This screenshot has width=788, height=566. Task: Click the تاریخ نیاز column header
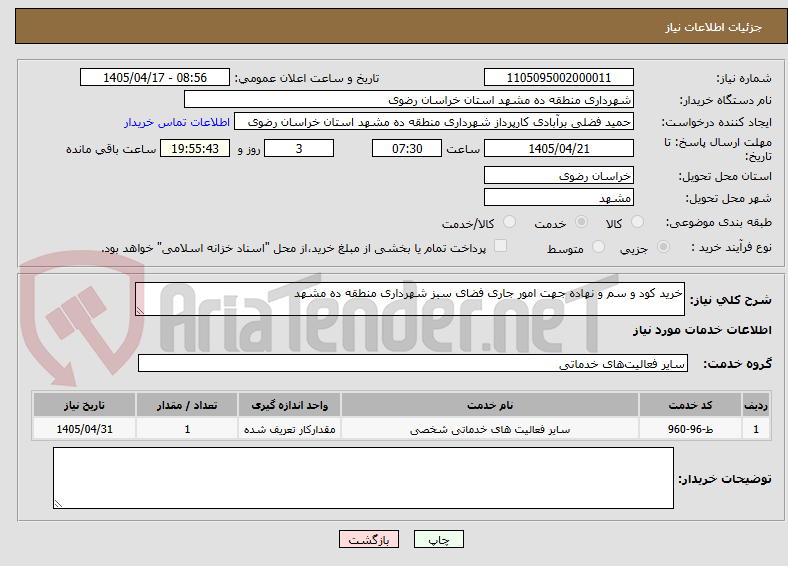[x=84, y=405]
